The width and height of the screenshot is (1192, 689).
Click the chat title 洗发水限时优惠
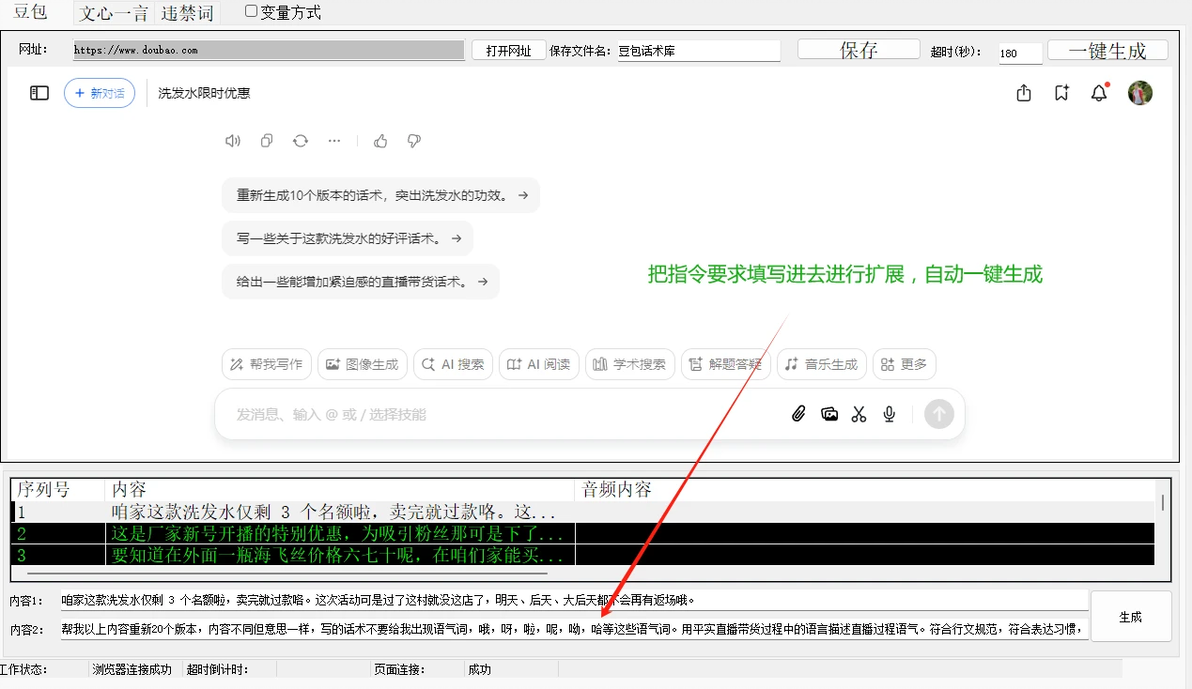point(204,93)
